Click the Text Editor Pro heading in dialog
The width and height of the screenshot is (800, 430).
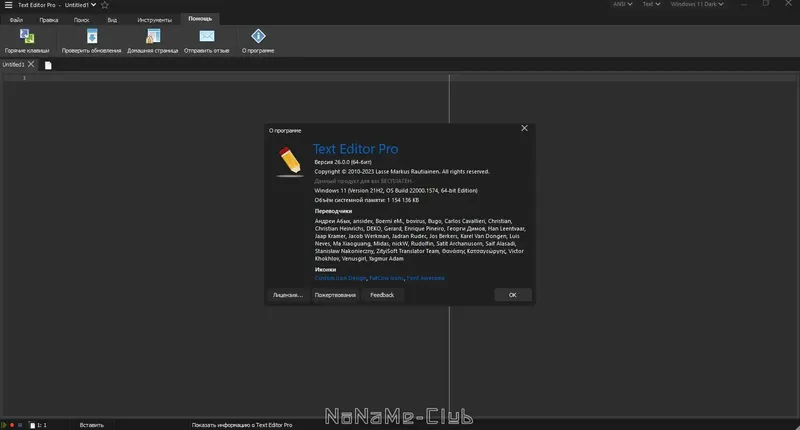(x=355, y=149)
